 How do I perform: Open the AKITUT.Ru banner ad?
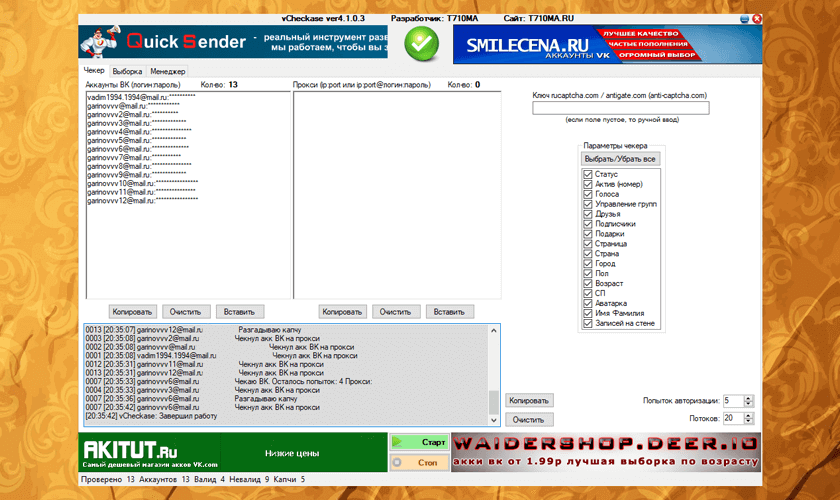233,452
